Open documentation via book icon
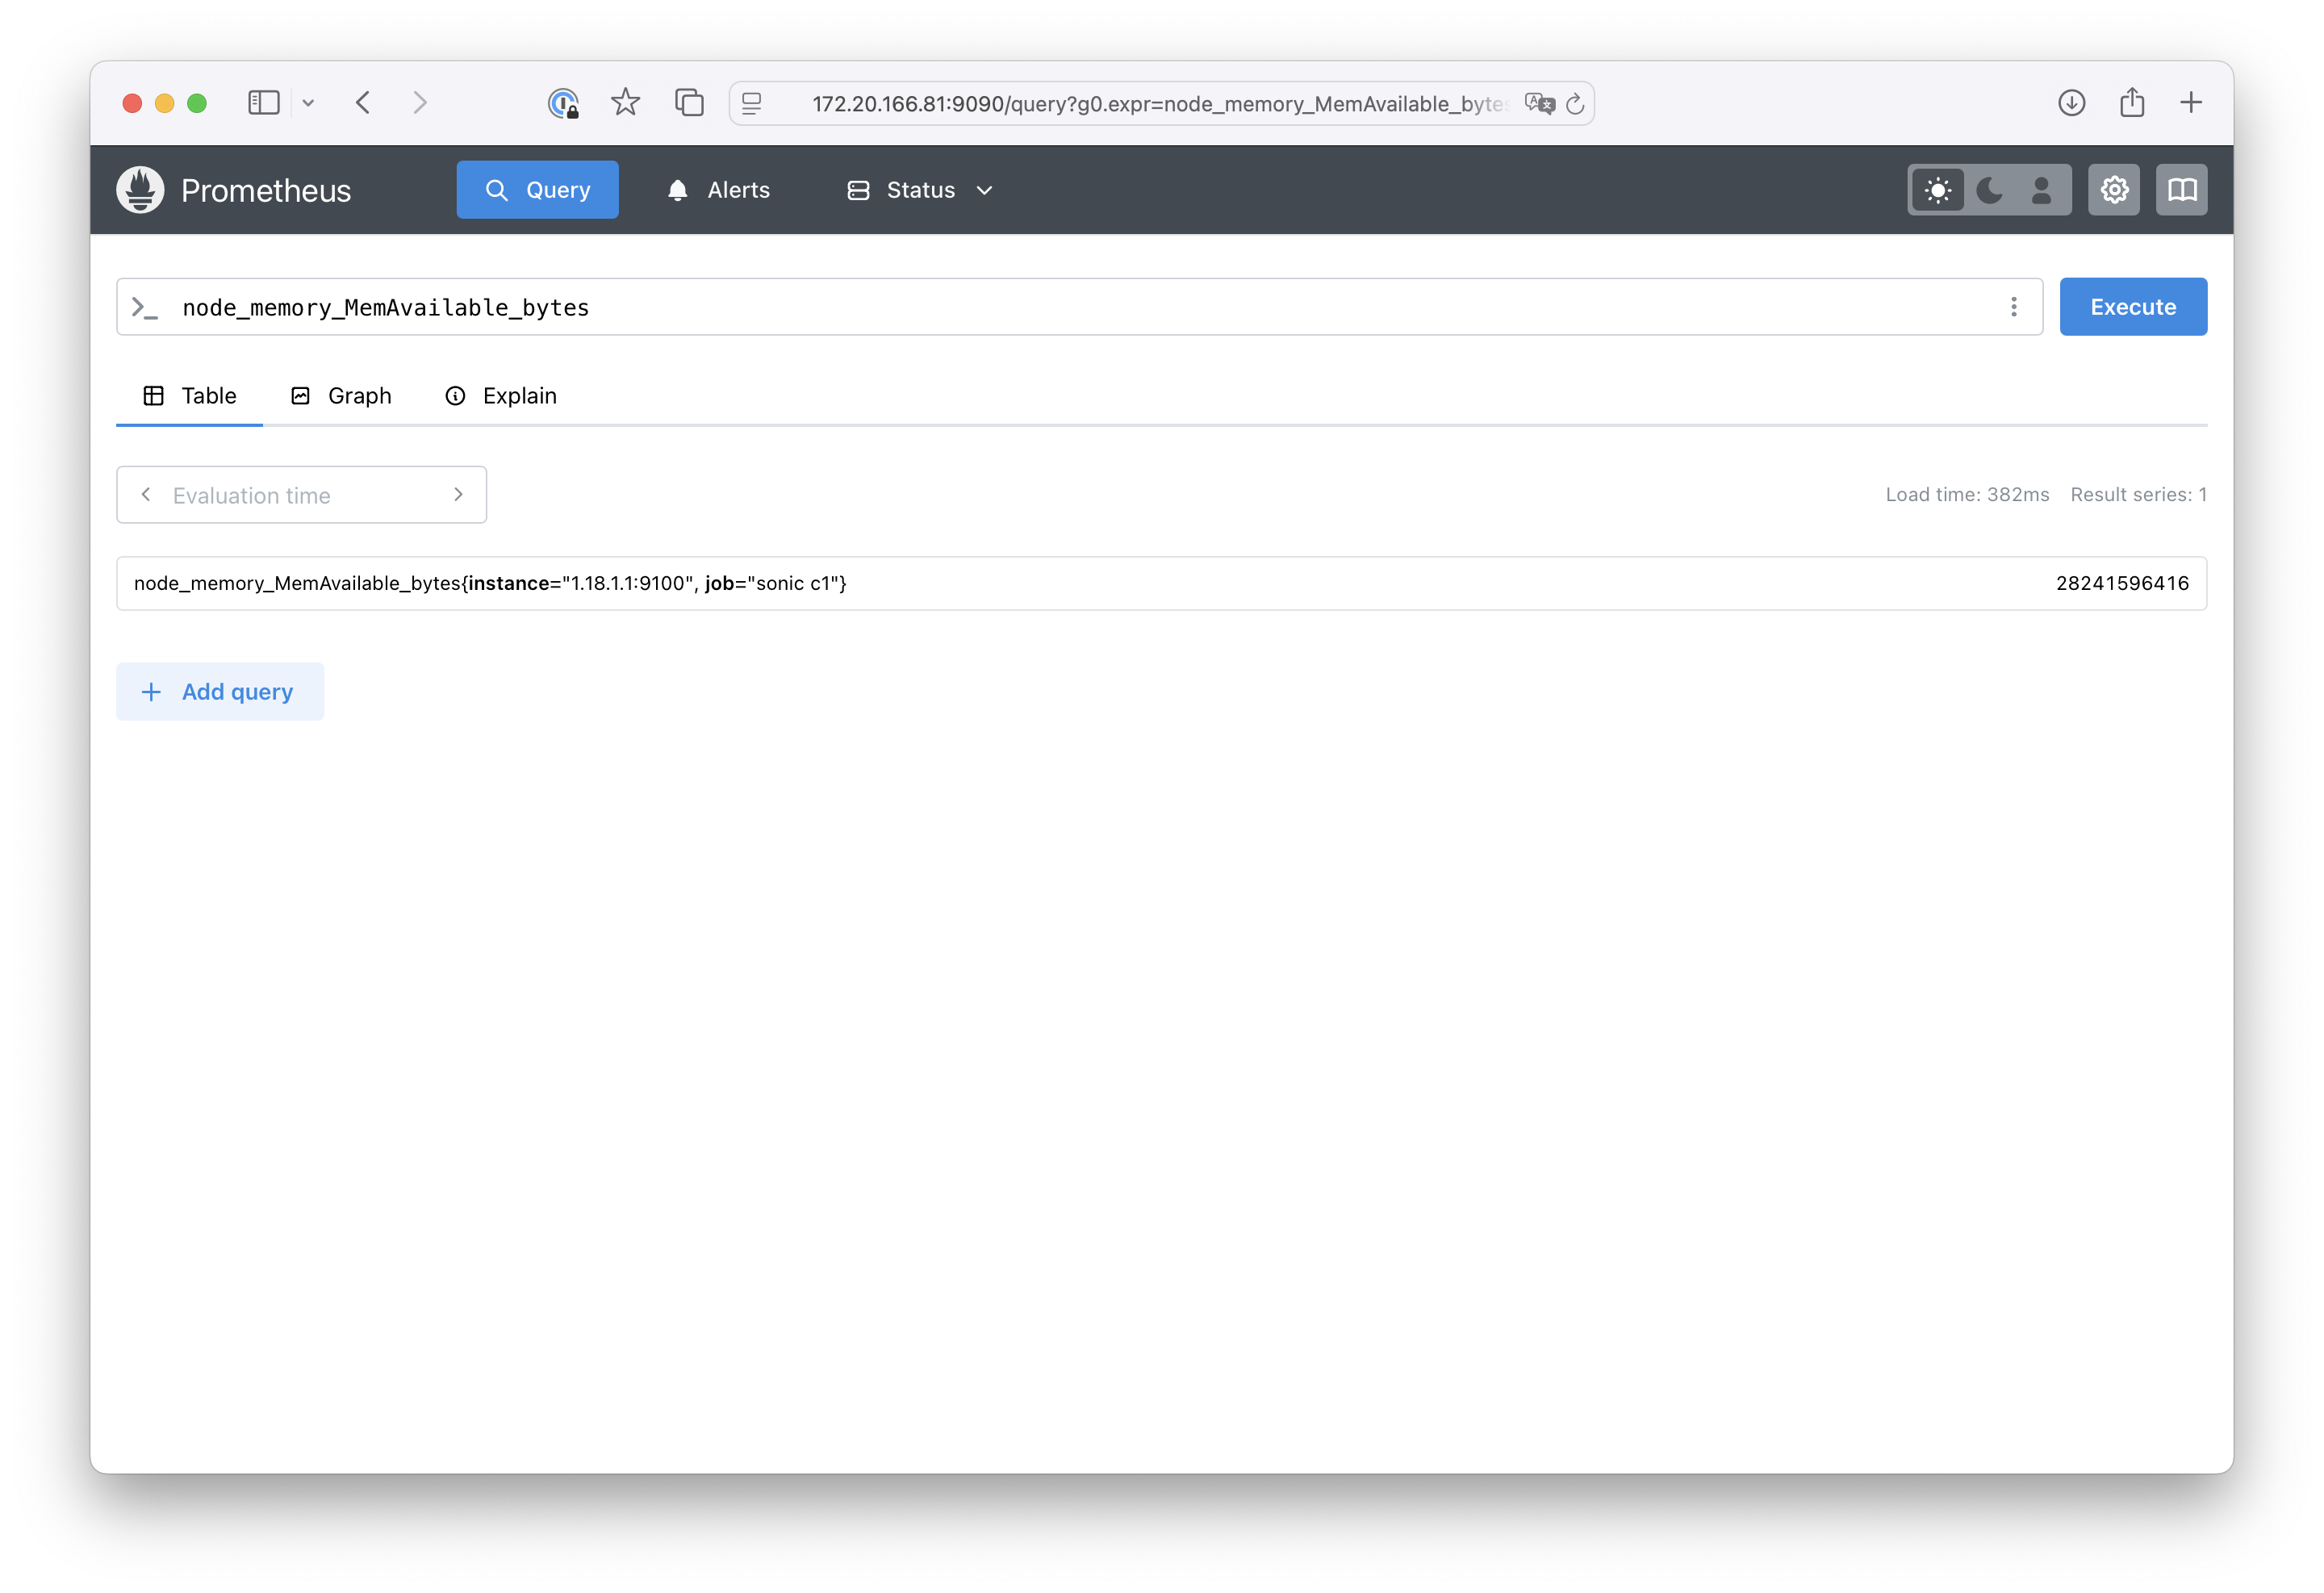Screen dimensions: 2324x1593 click(2181, 189)
